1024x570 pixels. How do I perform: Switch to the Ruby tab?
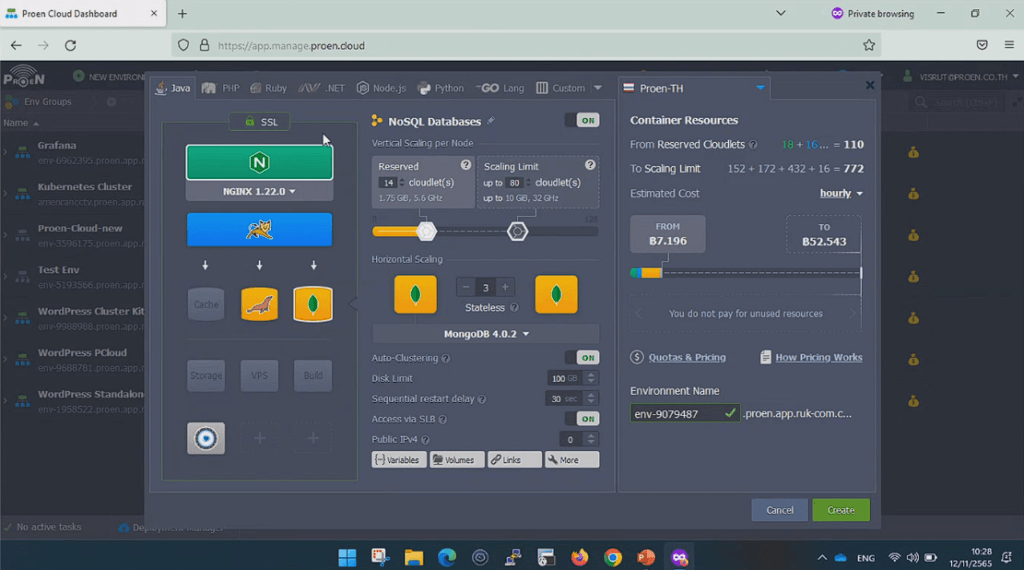click(x=268, y=88)
